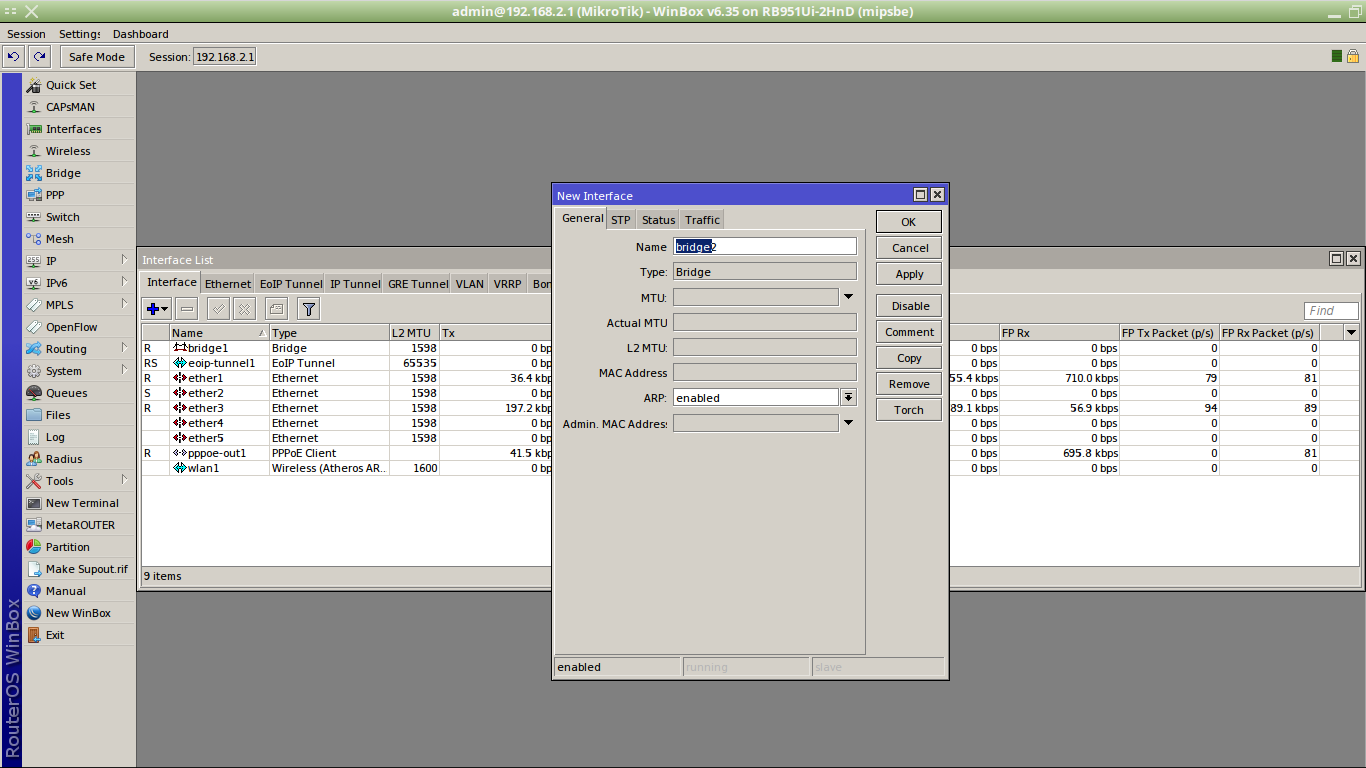Click the redo arrow in top toolbar

39,57
